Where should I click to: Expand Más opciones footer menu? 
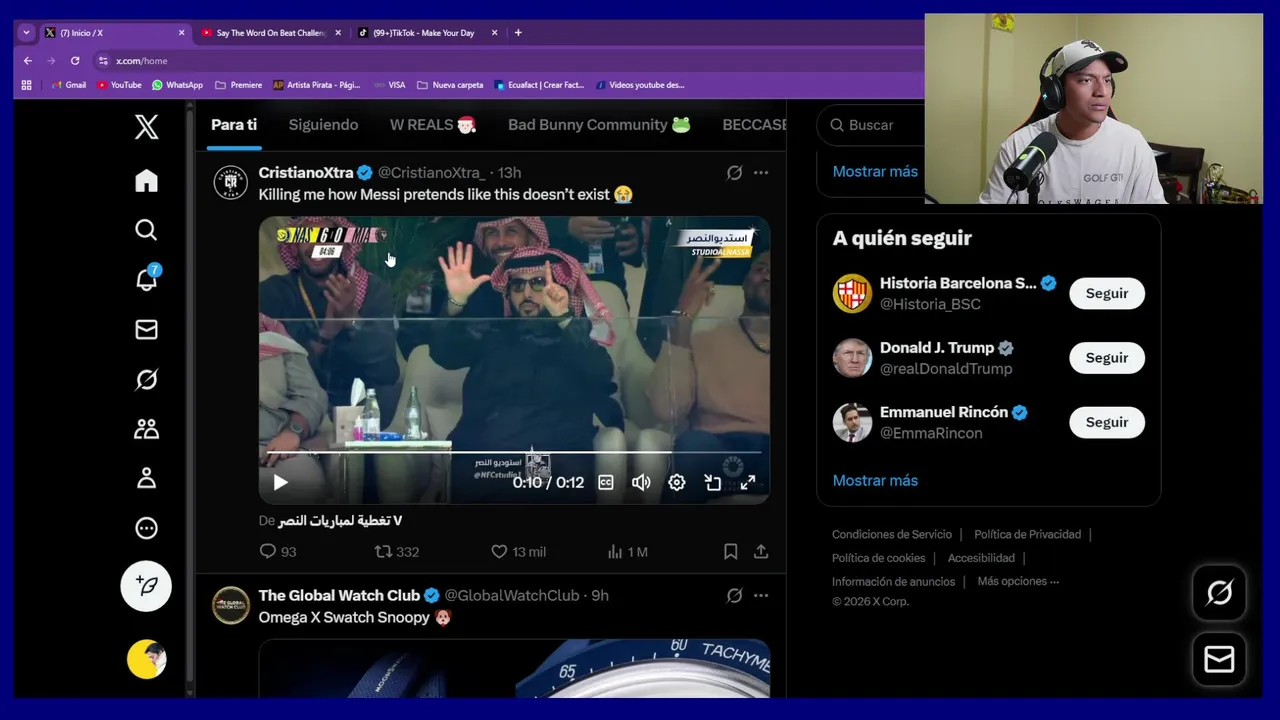coord(1018,582)
